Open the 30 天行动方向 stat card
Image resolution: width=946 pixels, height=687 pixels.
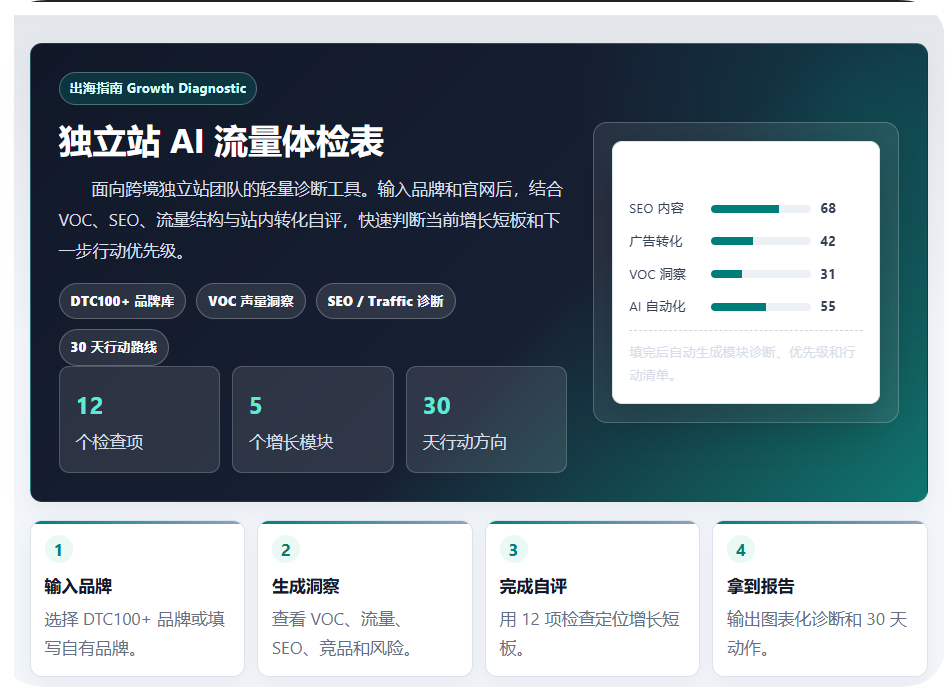tap(486, 420)
